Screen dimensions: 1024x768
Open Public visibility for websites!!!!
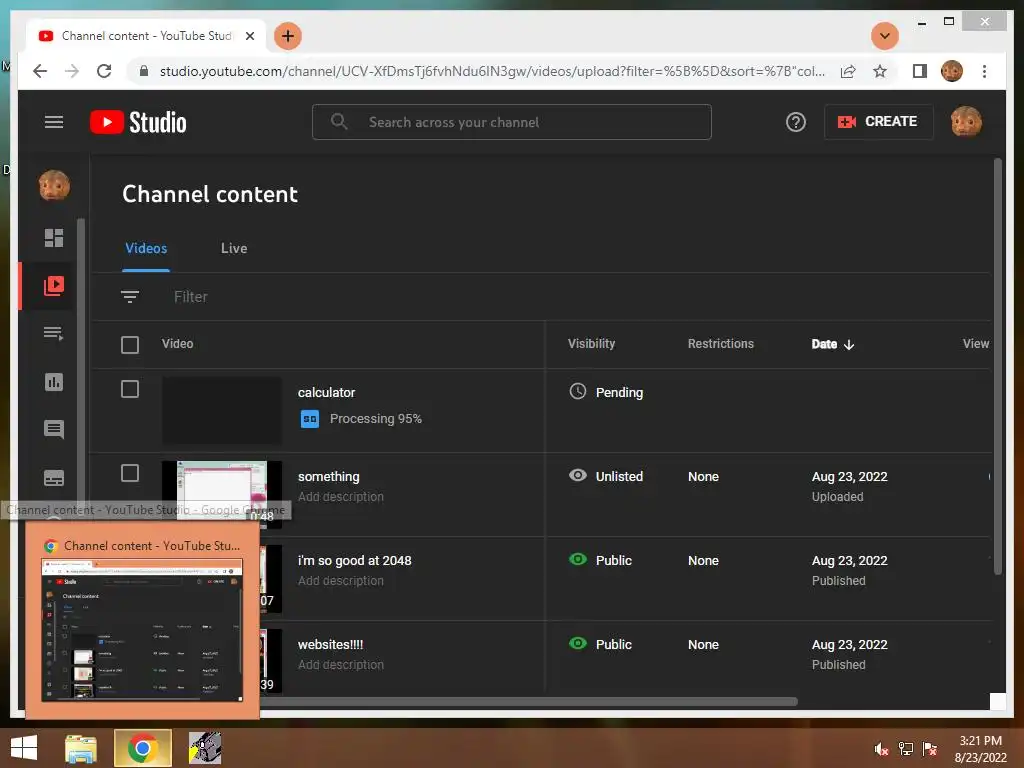(614, 645)
